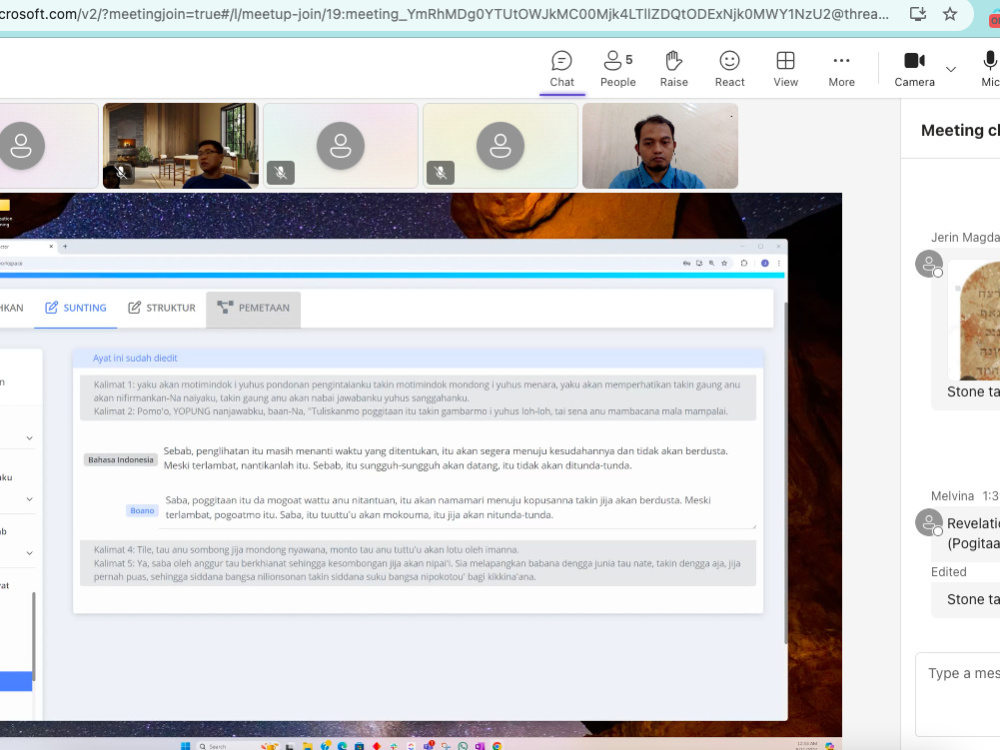
Task: Click inside the Boano translation text area
Action: pos(458,508)
